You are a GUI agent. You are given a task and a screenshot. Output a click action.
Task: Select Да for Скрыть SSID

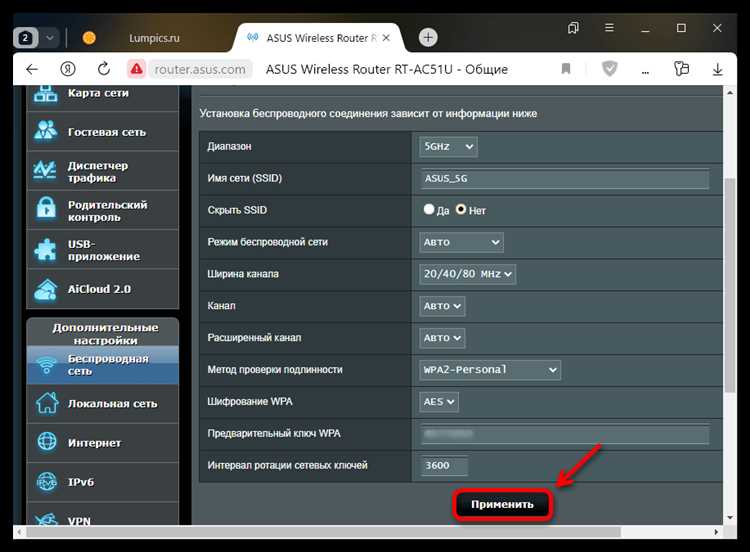(x=429, y=209)
